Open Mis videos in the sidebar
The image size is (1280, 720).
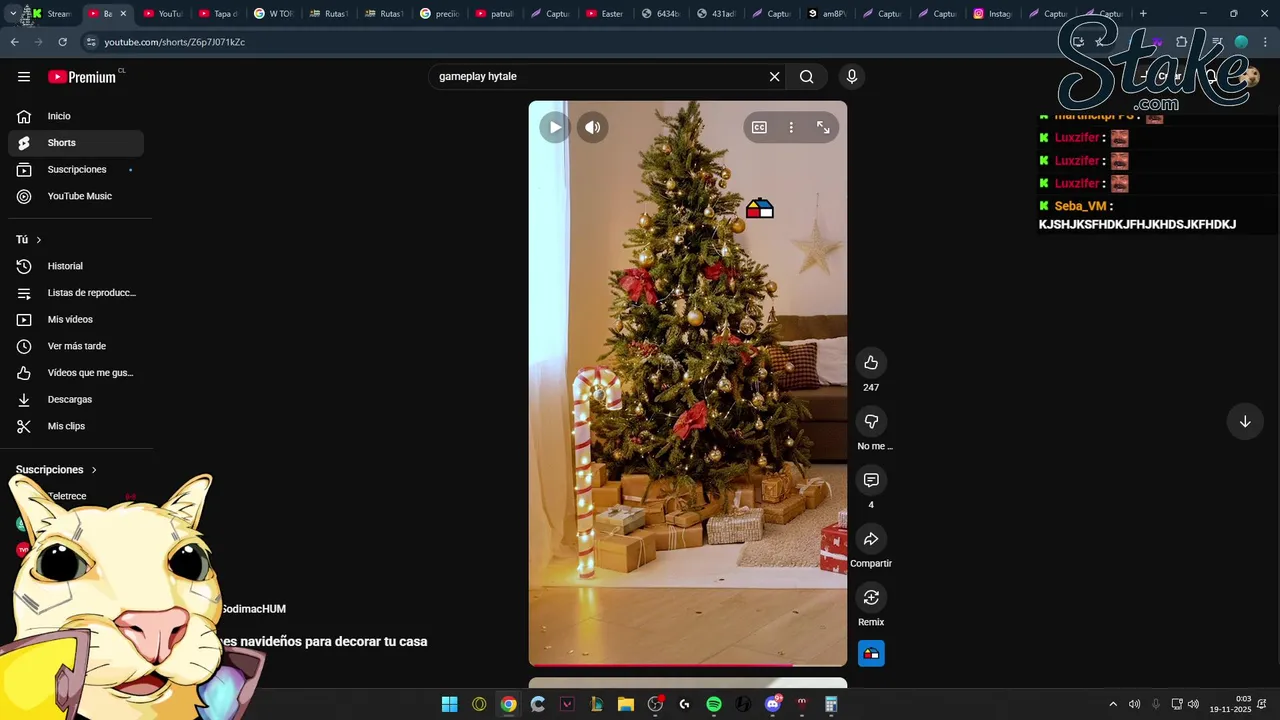76,320
